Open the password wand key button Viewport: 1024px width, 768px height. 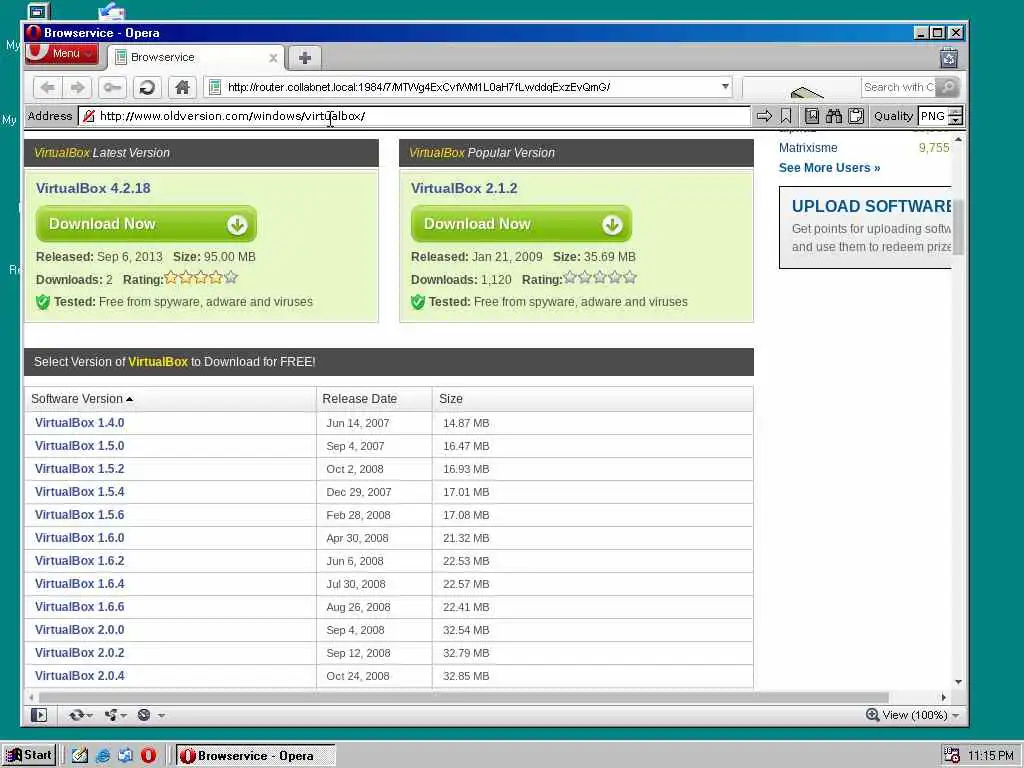112,87
